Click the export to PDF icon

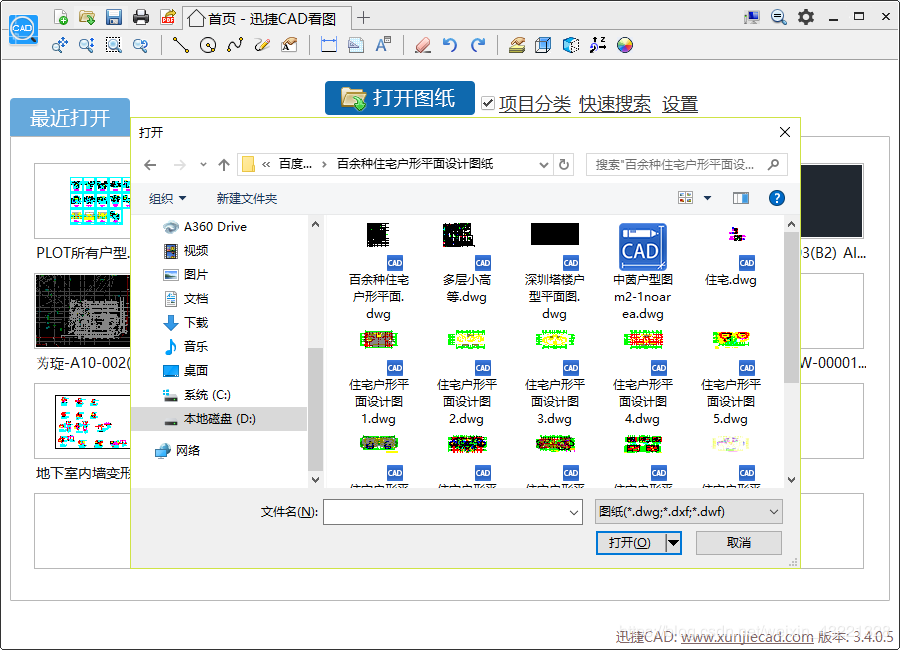(x=168, y=17)
